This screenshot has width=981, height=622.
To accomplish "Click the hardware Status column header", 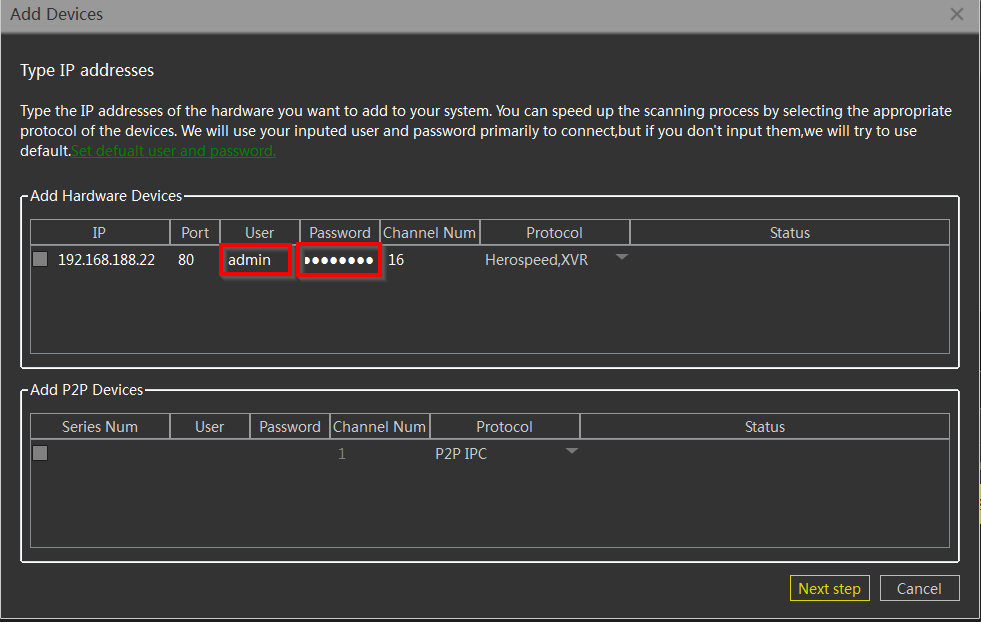I will [x=789, y=233].
